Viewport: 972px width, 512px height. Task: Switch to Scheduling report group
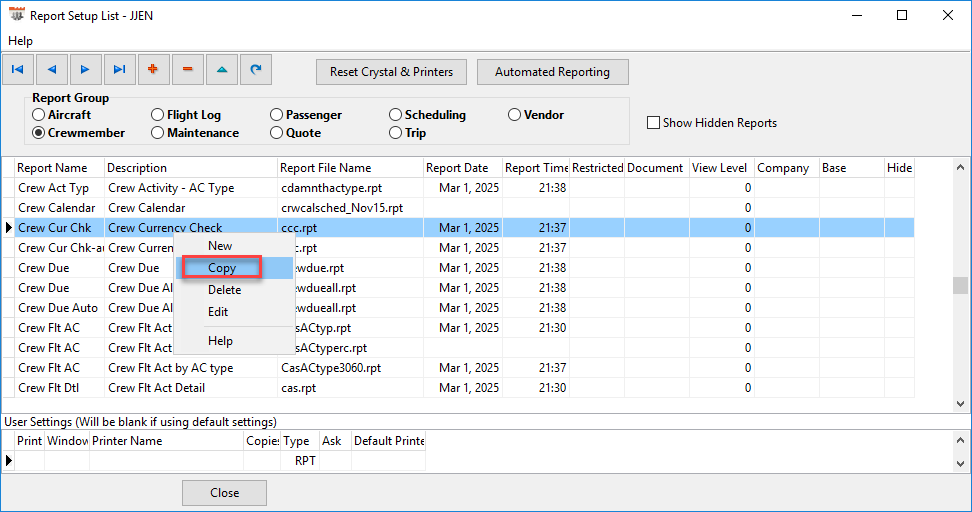coord(427,115)
